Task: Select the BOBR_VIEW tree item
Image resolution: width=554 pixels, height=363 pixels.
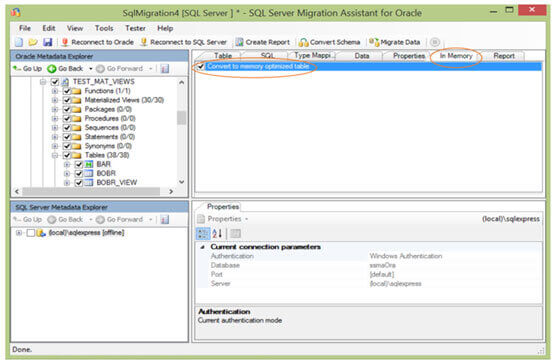Action: coord(117,183)
